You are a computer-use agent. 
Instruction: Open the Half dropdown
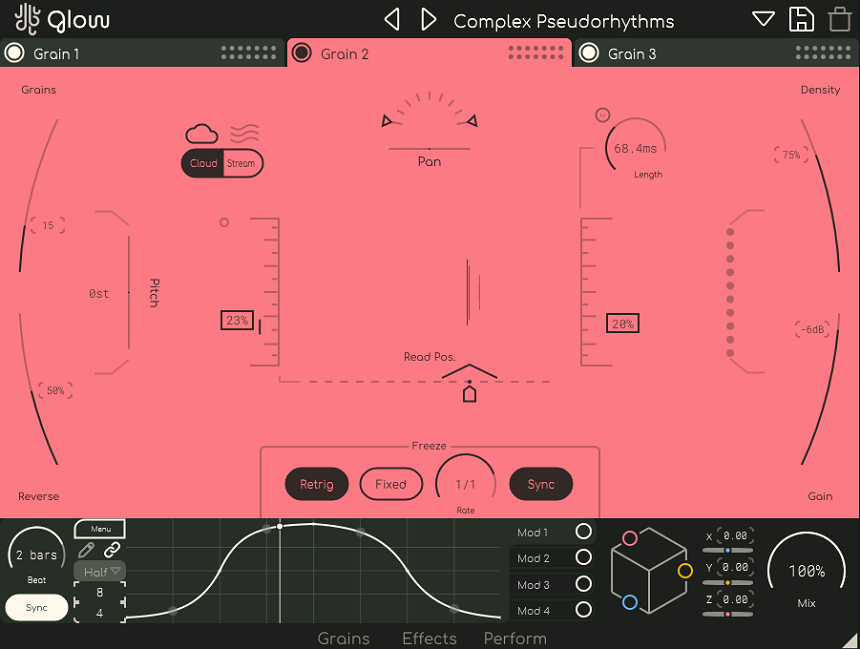[100, 572]
